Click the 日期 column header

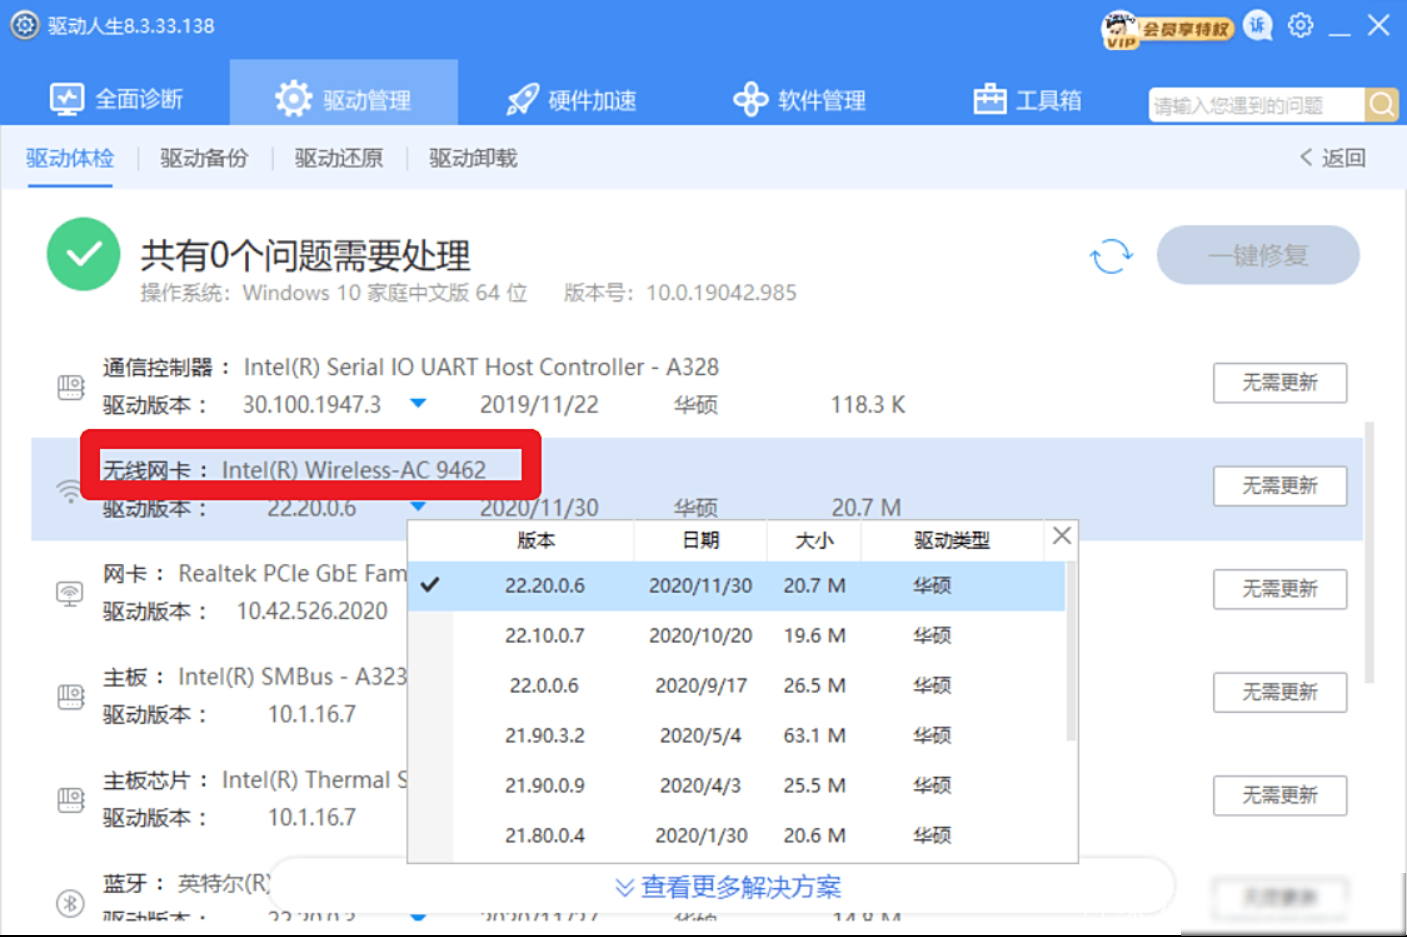tap(700, 541)
